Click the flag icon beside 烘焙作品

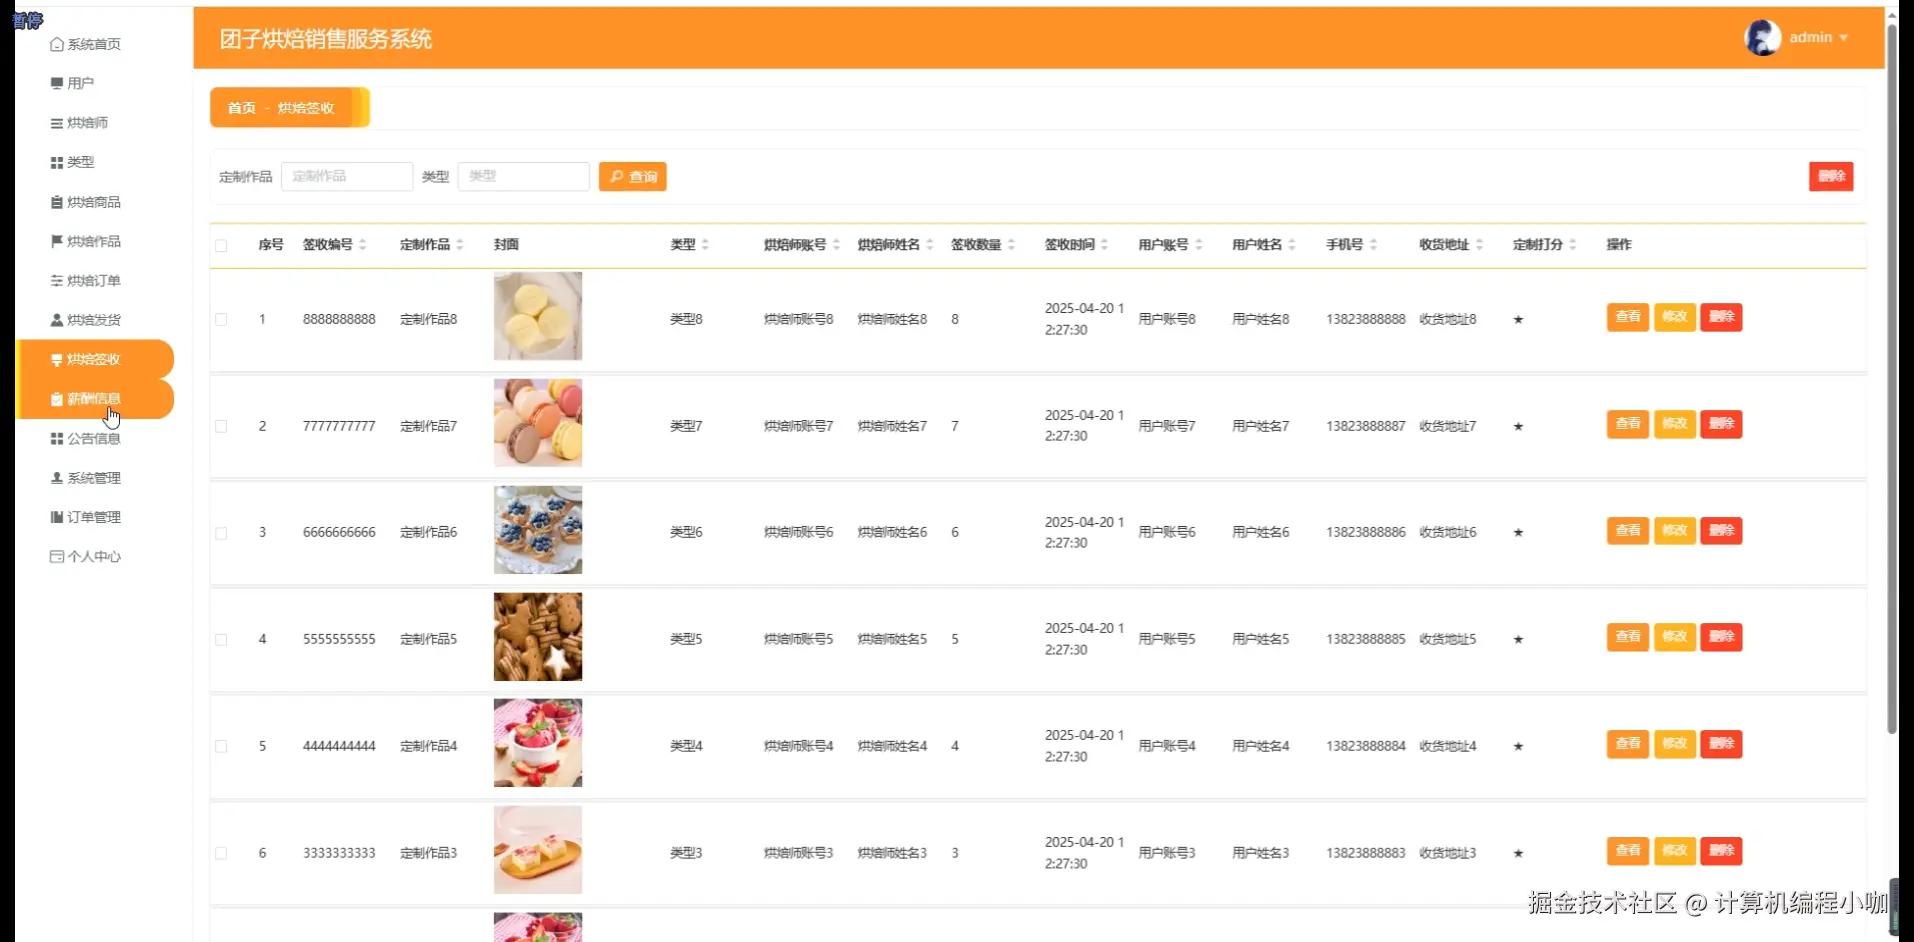57,241
